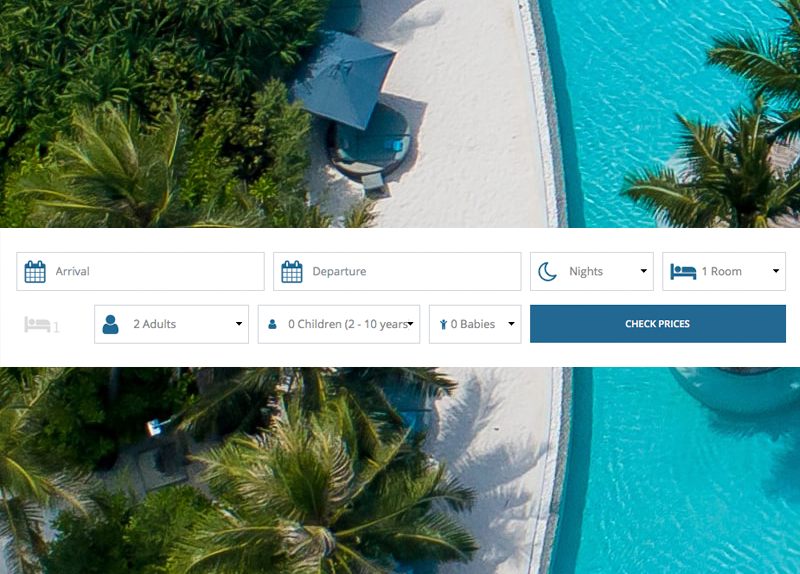
Task: Click the arrow on the Nights selector
Action: (643, 272)
